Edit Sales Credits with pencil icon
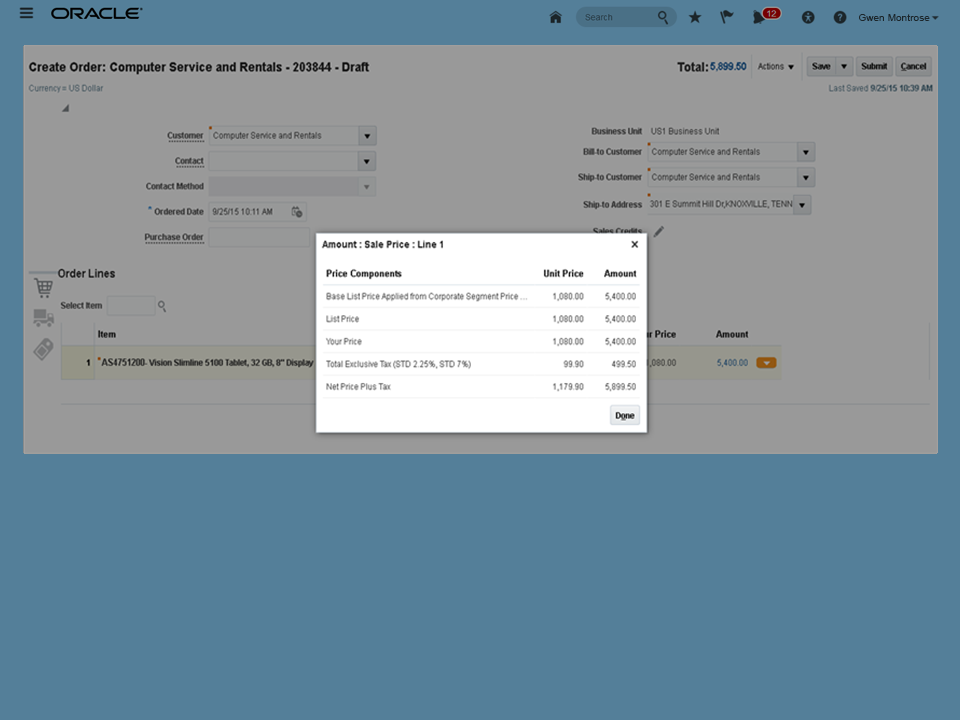Viewport: 960px width, 720px height. tap(659, 231)
